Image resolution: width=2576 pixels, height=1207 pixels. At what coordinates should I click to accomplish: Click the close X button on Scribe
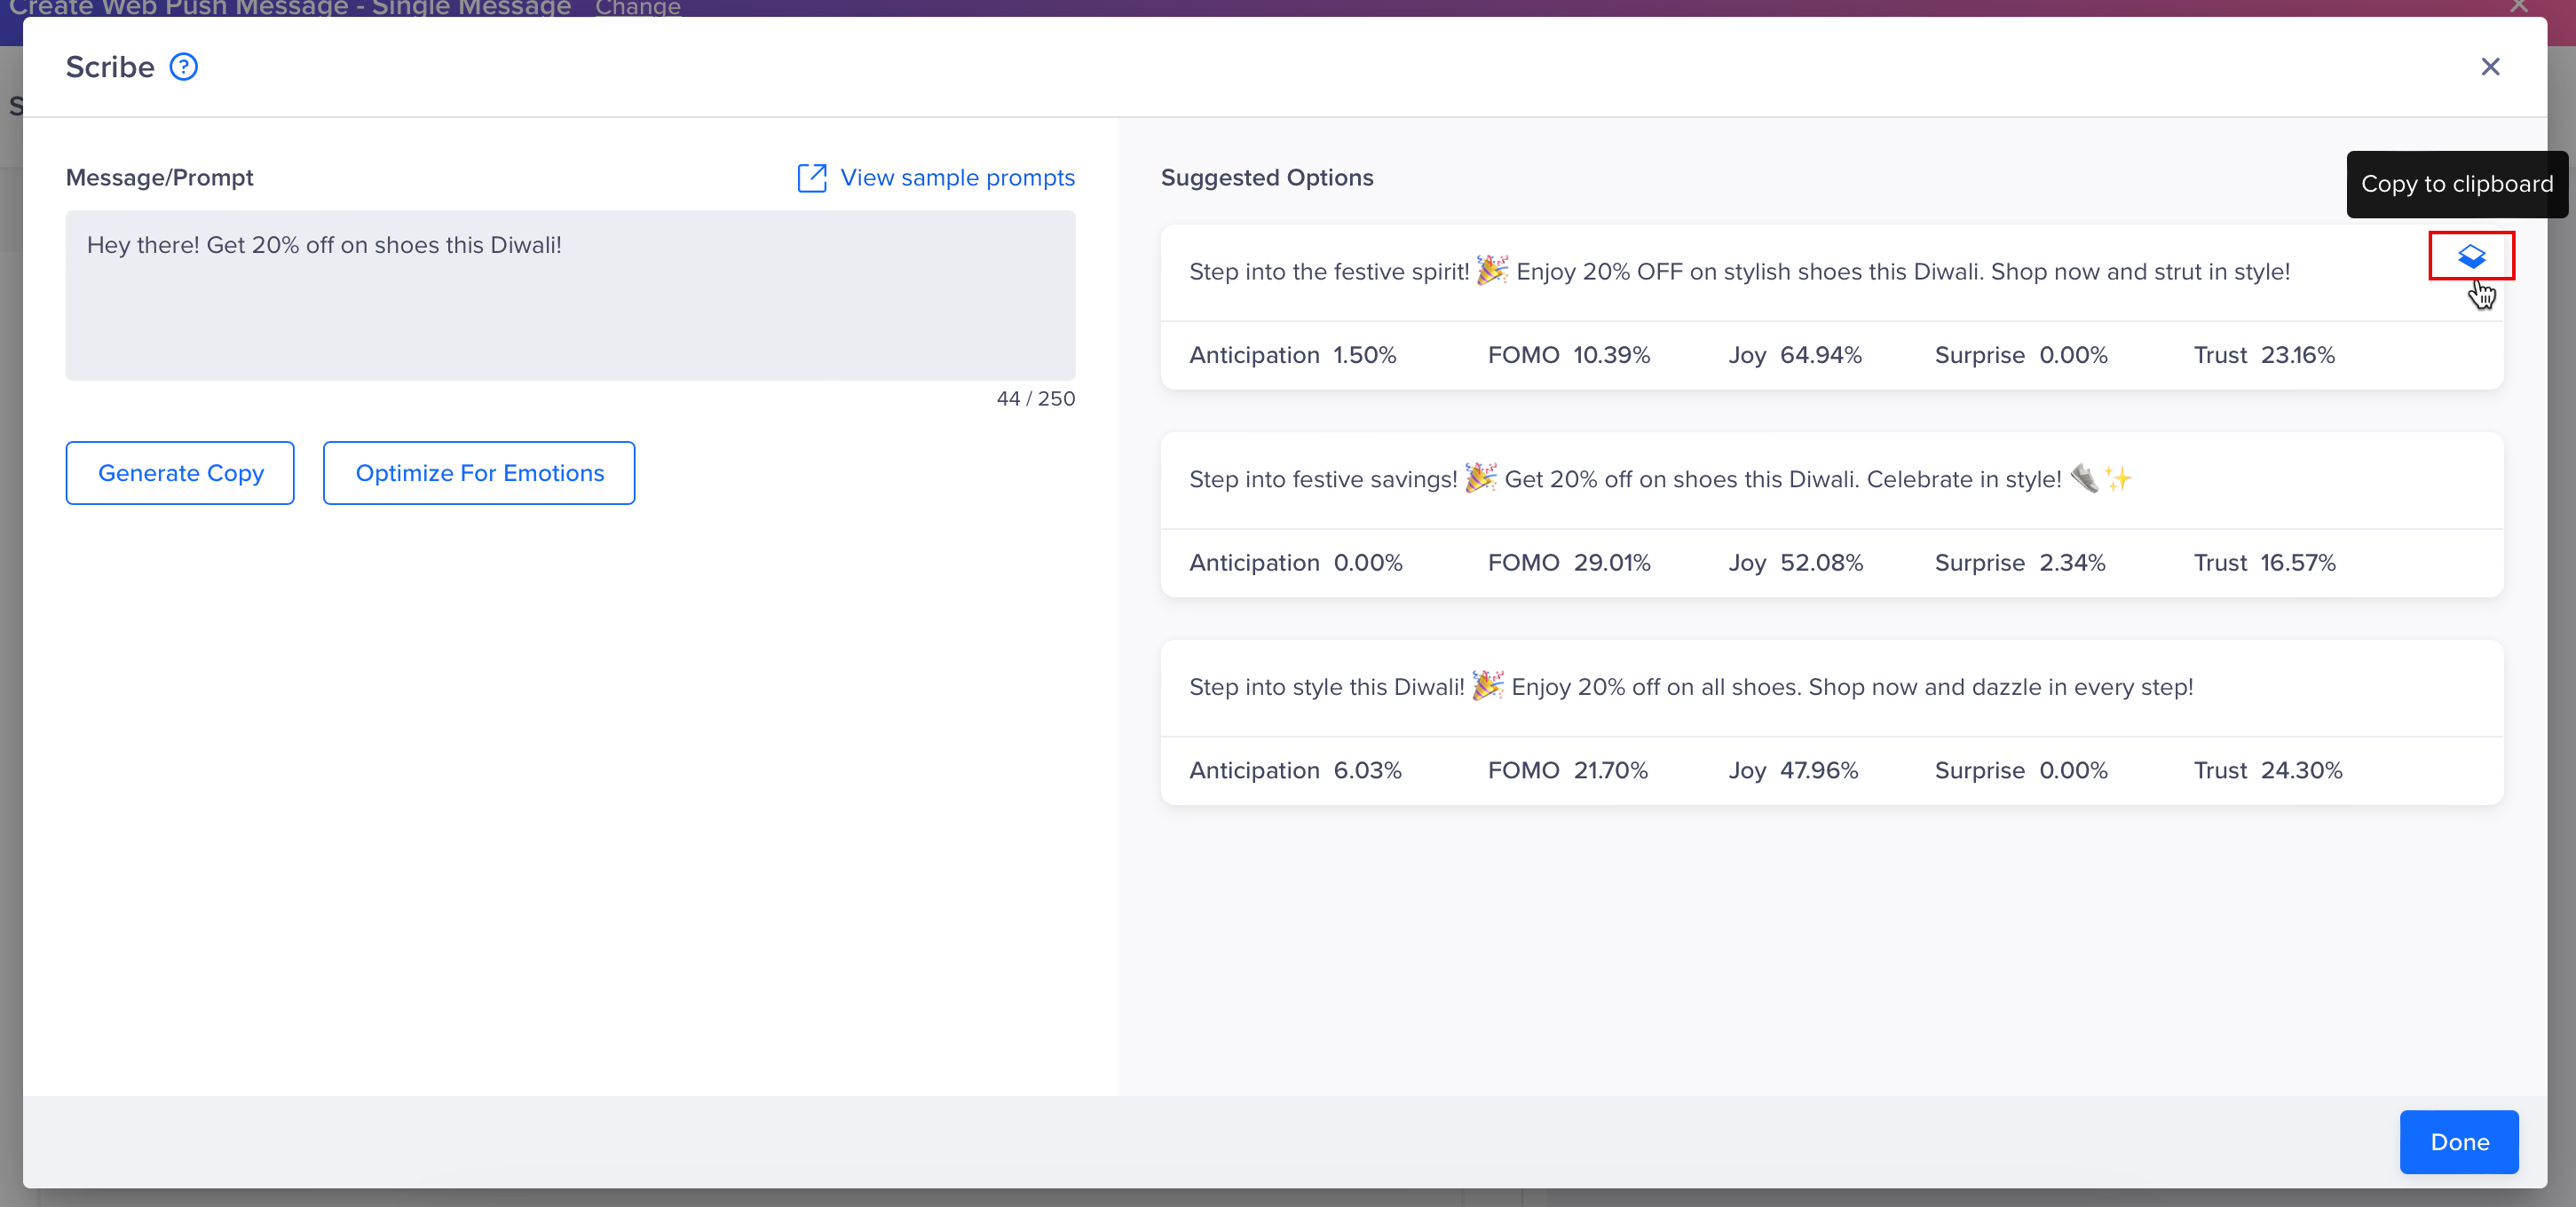pos(2491,66)
